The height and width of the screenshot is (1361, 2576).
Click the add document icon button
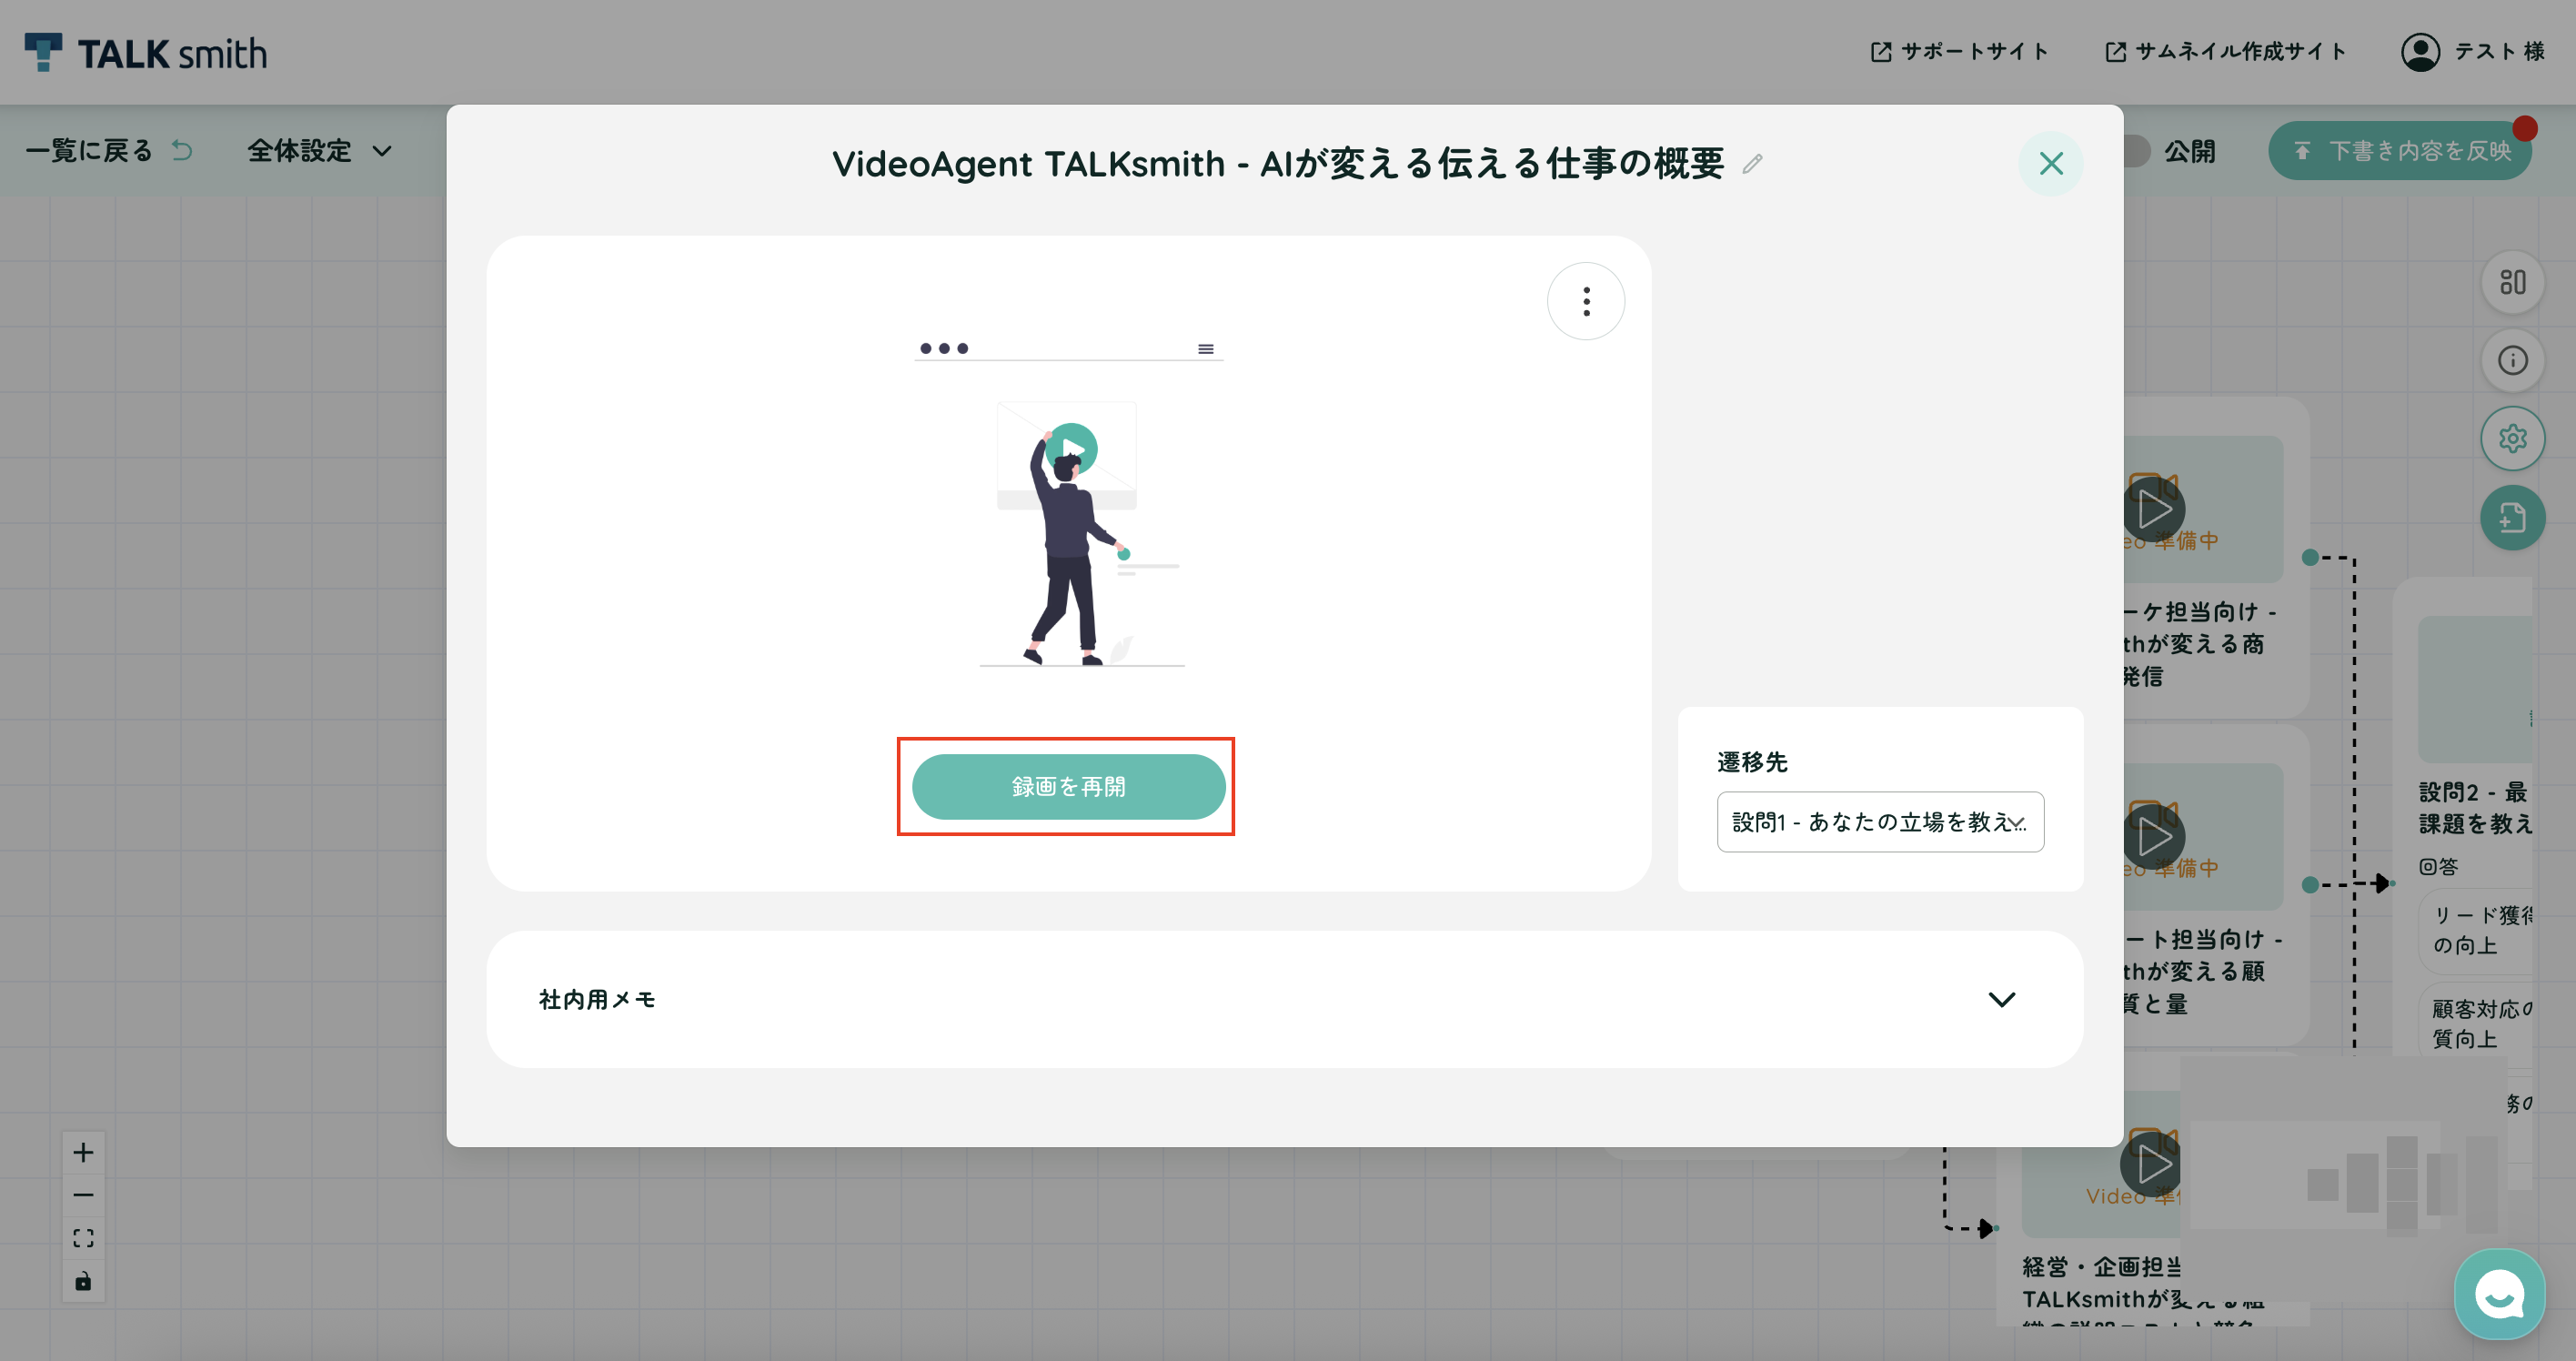tap(2512, 517)
